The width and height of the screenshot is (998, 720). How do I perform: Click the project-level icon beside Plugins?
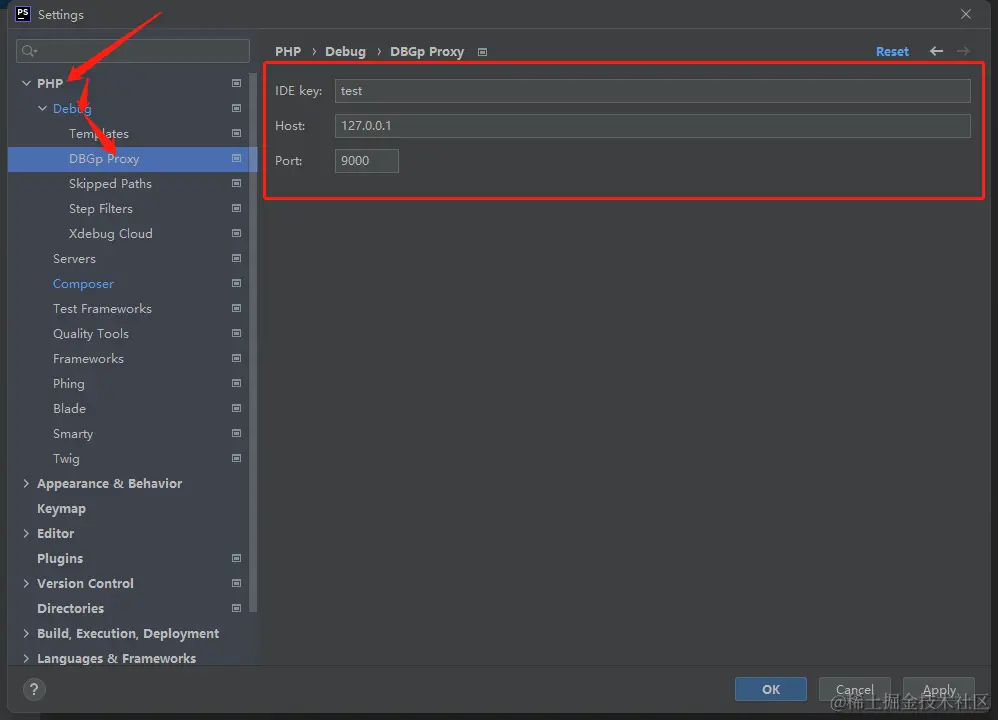tap(236, 558)
